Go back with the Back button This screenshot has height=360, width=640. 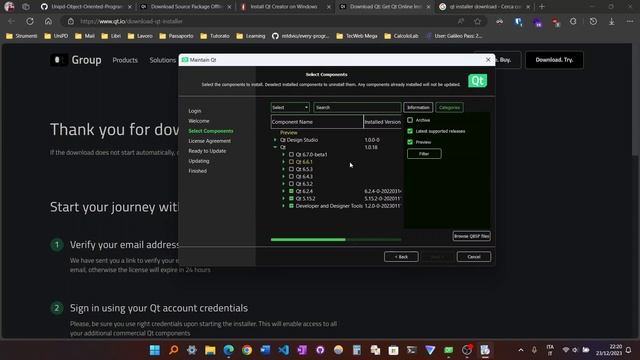[x=401, y=257]
